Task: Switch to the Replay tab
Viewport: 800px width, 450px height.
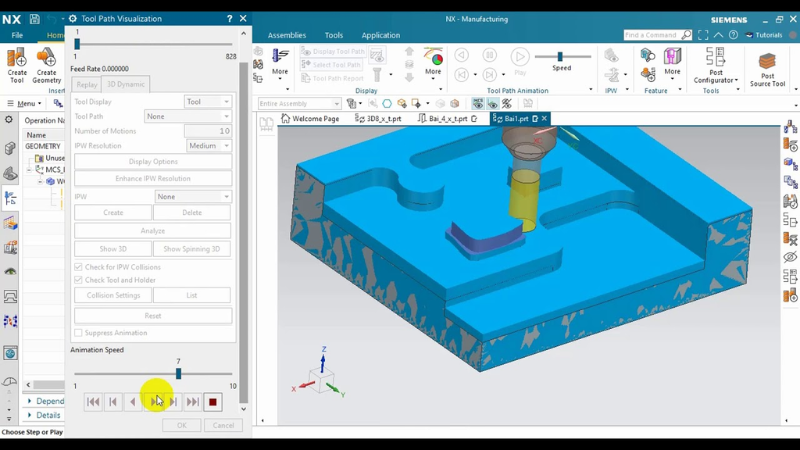Action: click(87, 85)
